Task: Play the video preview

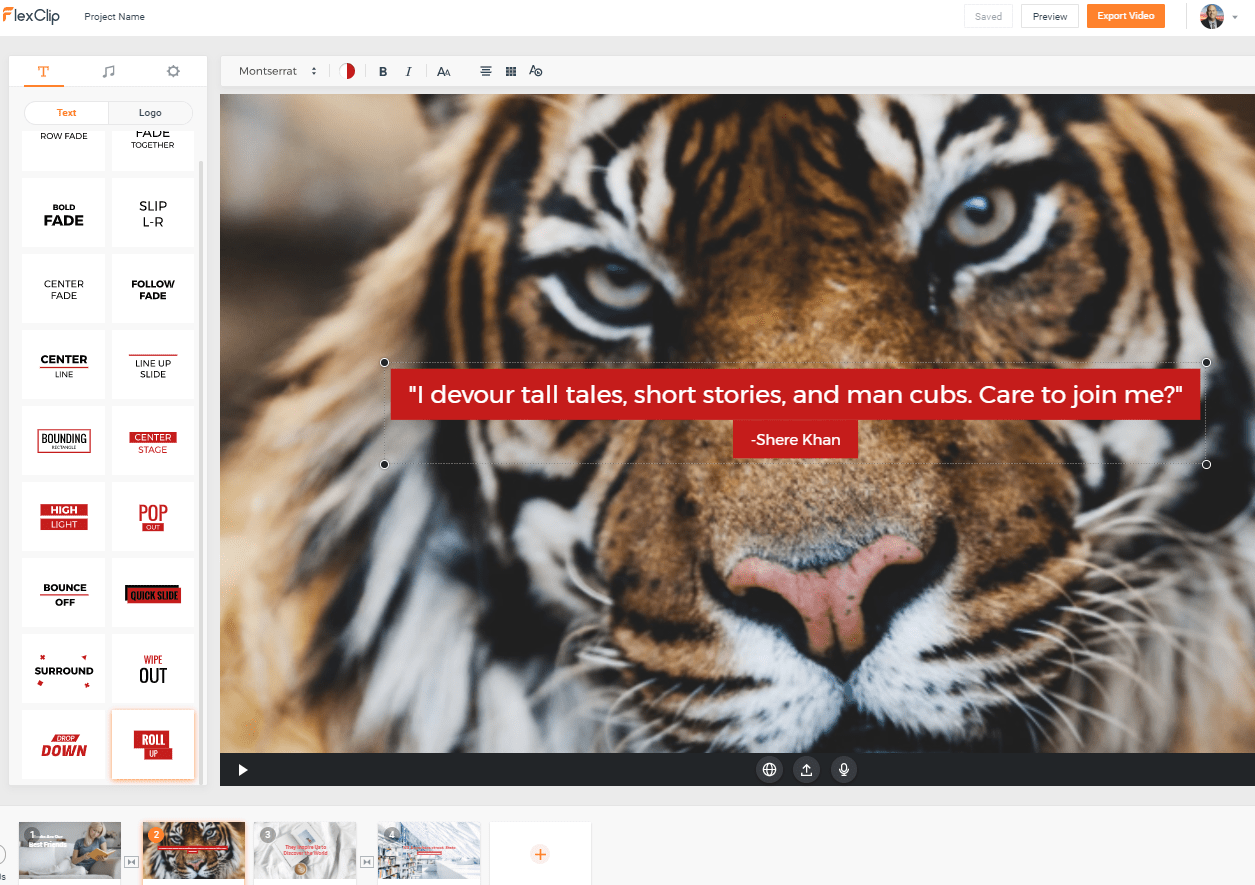Action: pos(242,769)
